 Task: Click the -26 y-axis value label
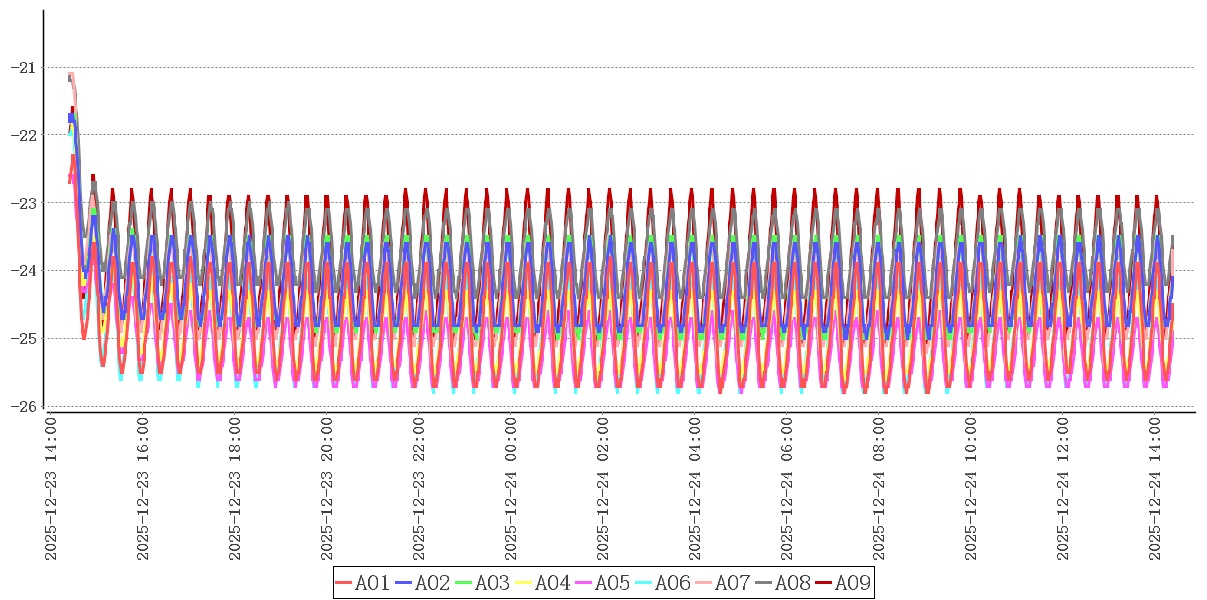click(x=22, y=406)
